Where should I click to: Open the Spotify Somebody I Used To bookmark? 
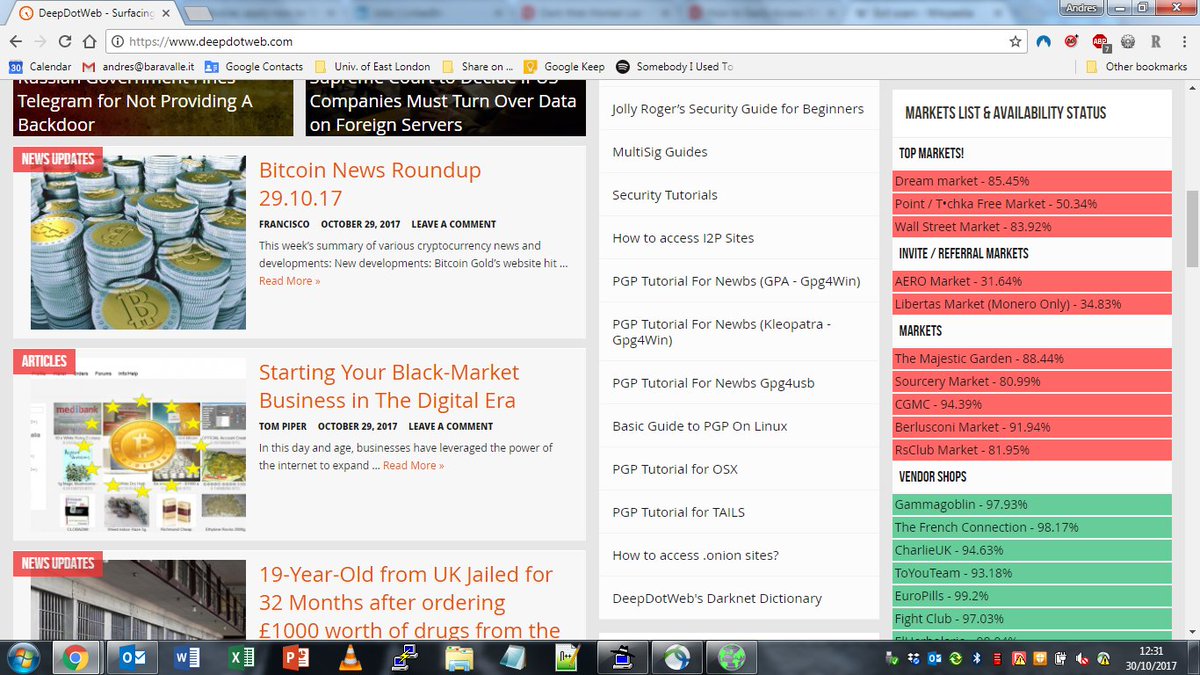674,67
